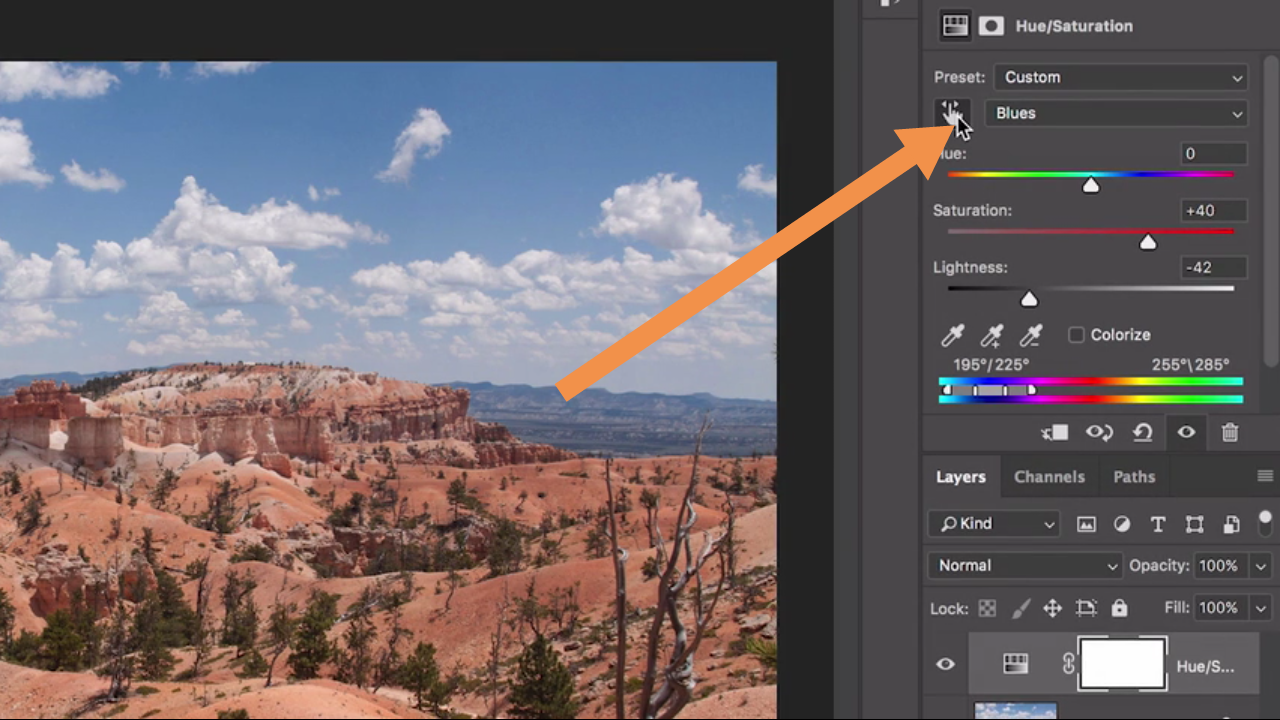
Task: Click the view previous state icon
Action: coord(1099,432)
